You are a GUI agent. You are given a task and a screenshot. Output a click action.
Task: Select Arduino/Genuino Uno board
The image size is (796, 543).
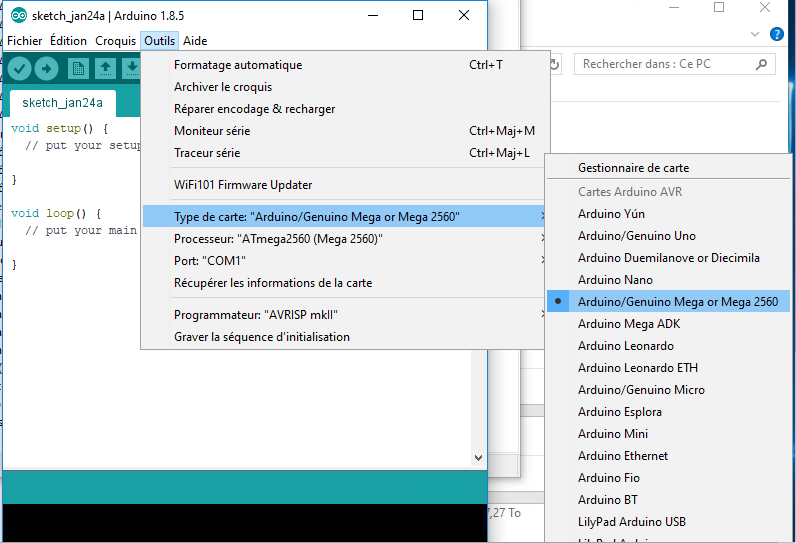pyautogui.click(x=668, y=236)
